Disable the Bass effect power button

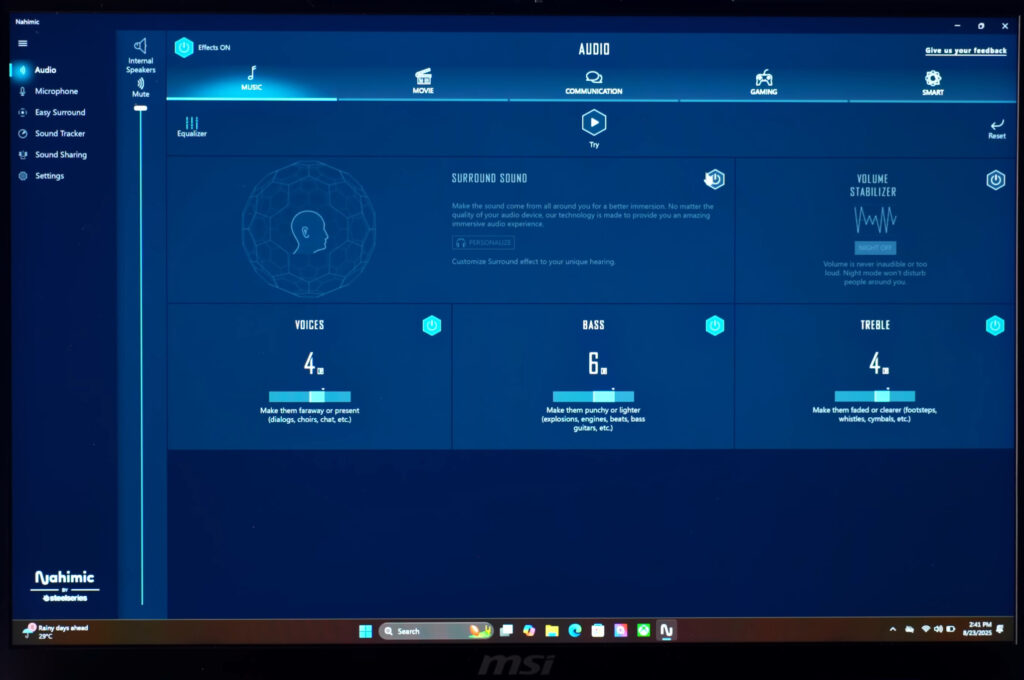pos(714,325)
